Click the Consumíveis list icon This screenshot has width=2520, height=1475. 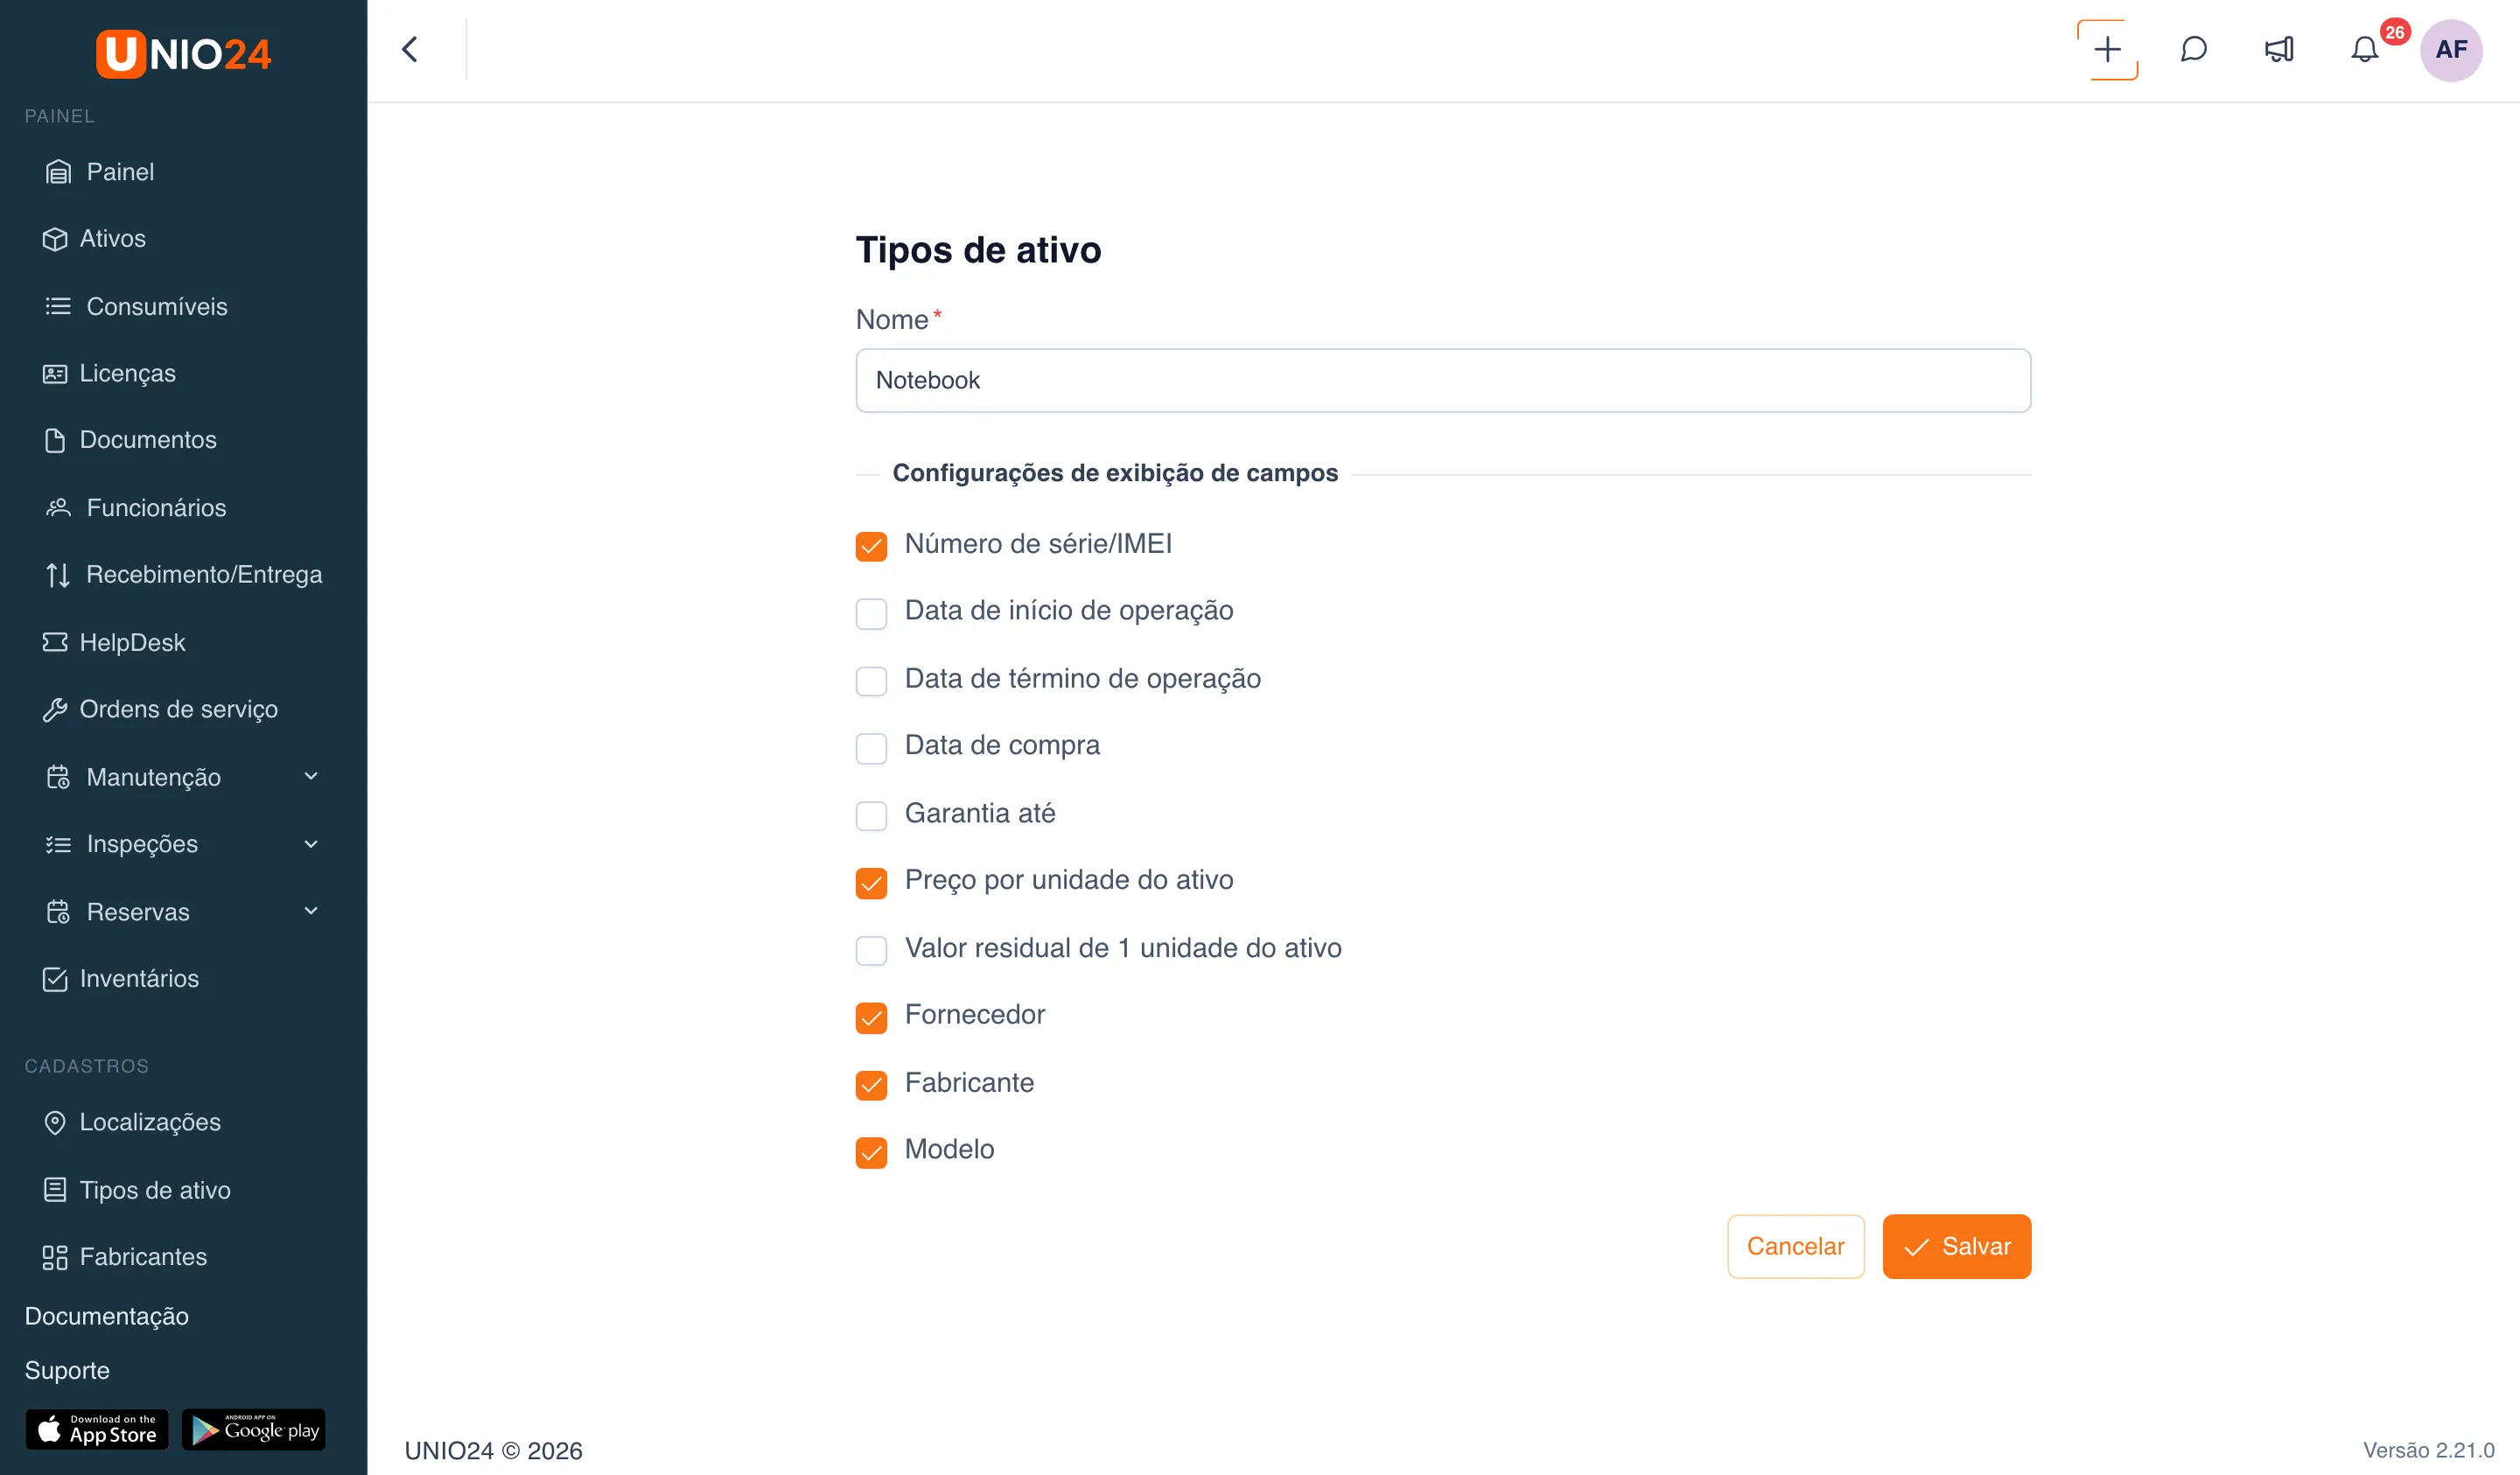point(58,306)
